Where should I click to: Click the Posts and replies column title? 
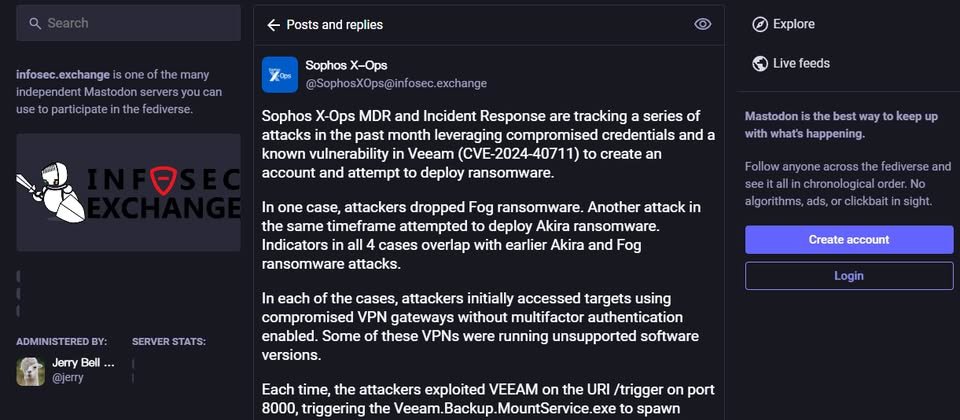pyautogui.click(x=334, y=25)
